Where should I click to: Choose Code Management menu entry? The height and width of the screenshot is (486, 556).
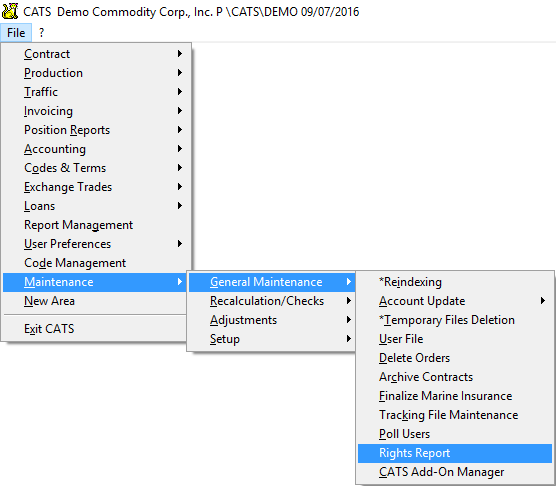click(96, 263)
